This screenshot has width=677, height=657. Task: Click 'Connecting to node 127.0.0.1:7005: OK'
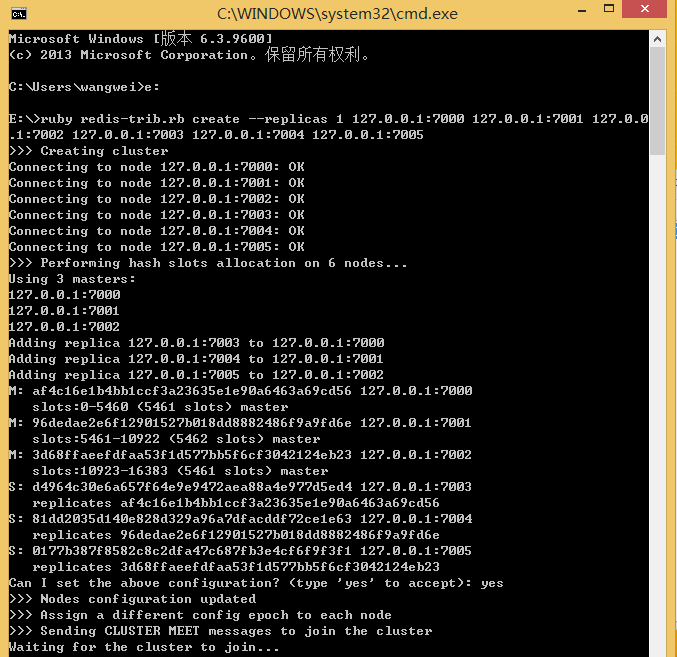pyautogui.click(x=157, y=246)
